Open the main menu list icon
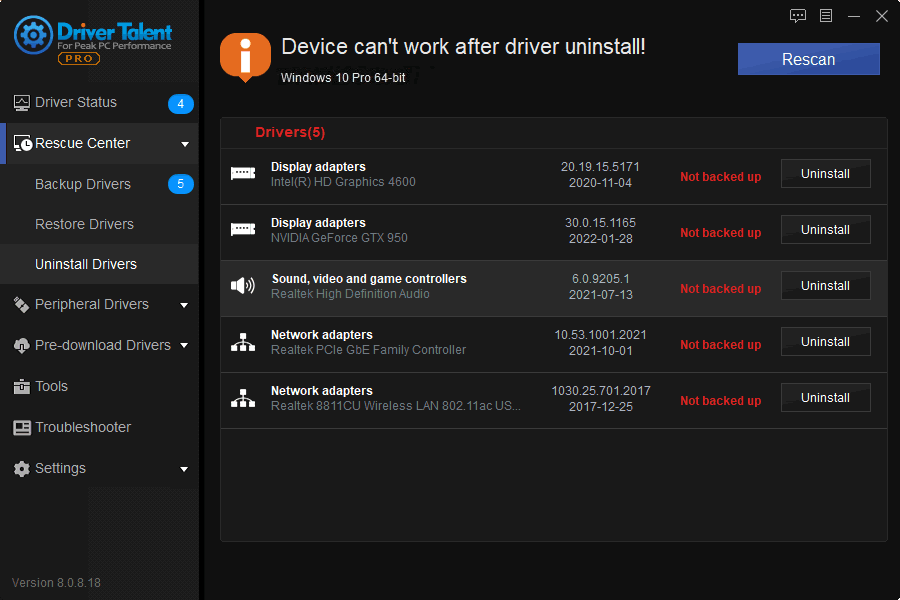This screenshot has width=900, height=600. [826, 16]
